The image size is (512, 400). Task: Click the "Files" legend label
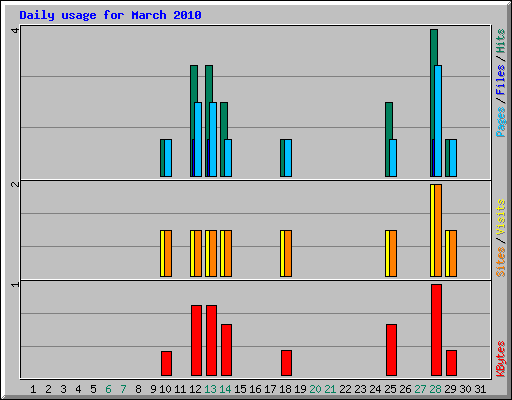[x=501, y=79]
